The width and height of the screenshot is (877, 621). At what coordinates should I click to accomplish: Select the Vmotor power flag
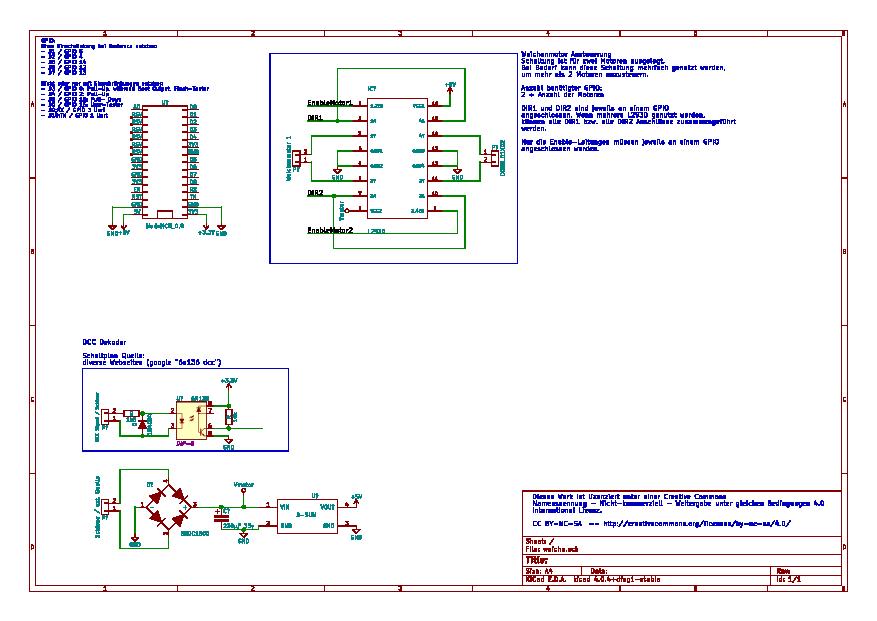pos(243,488)
